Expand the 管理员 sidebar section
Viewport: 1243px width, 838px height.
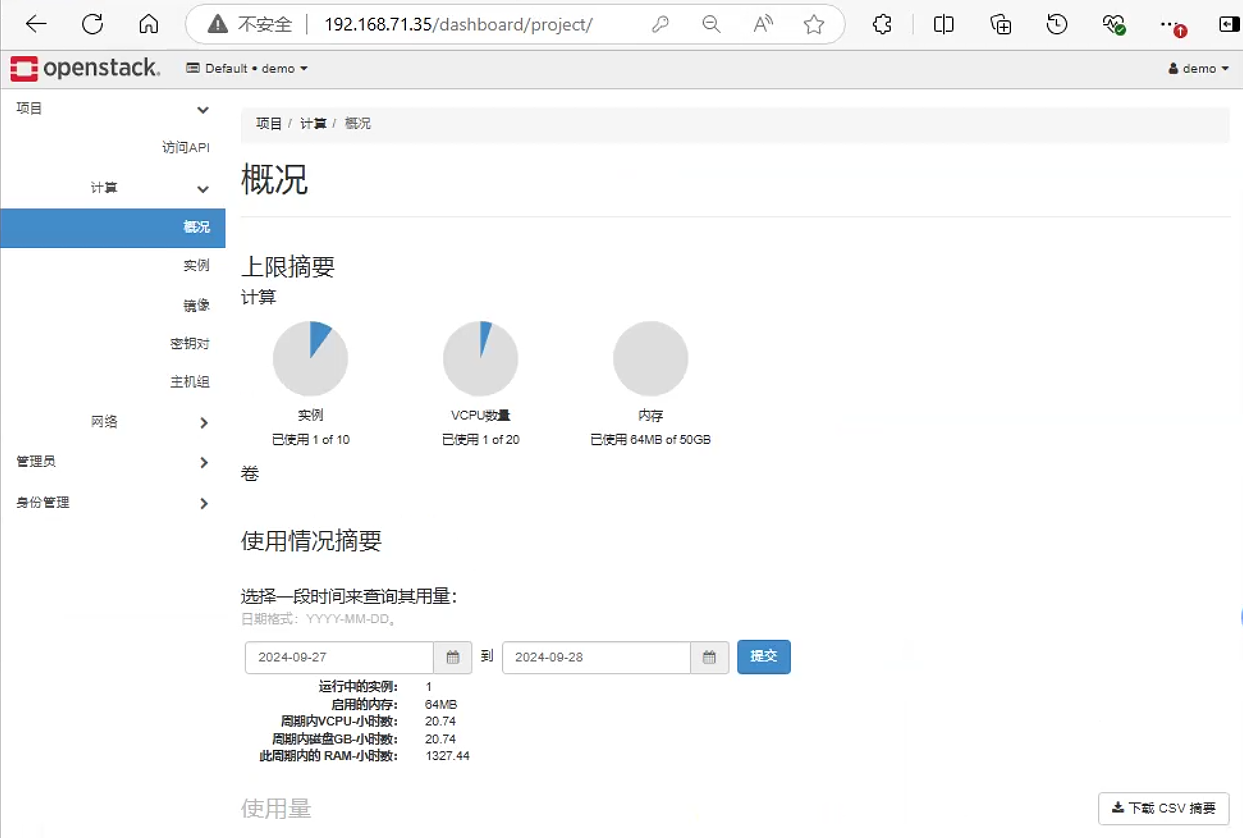coord(113,462)
